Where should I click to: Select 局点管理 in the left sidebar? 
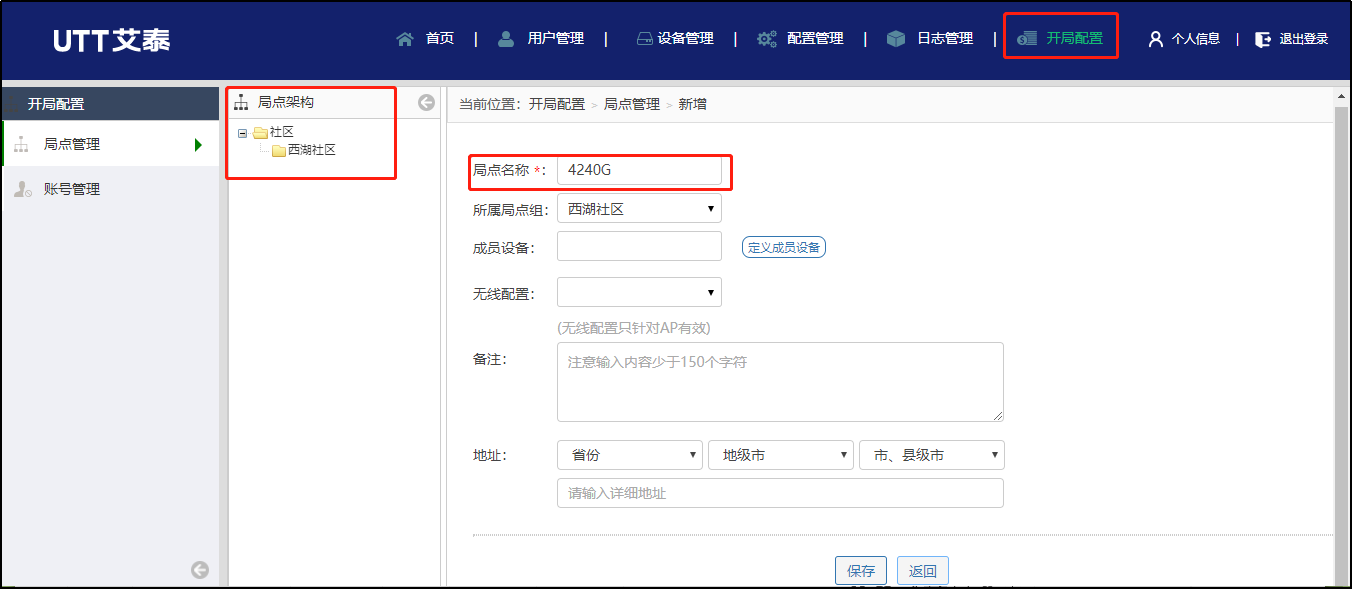tap(110, 144)
